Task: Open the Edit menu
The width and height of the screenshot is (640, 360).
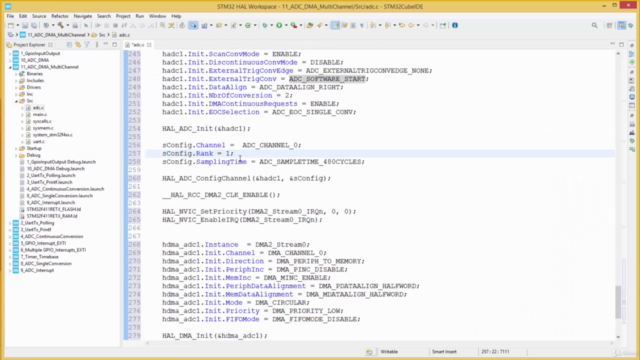Action: coord(23,16)
